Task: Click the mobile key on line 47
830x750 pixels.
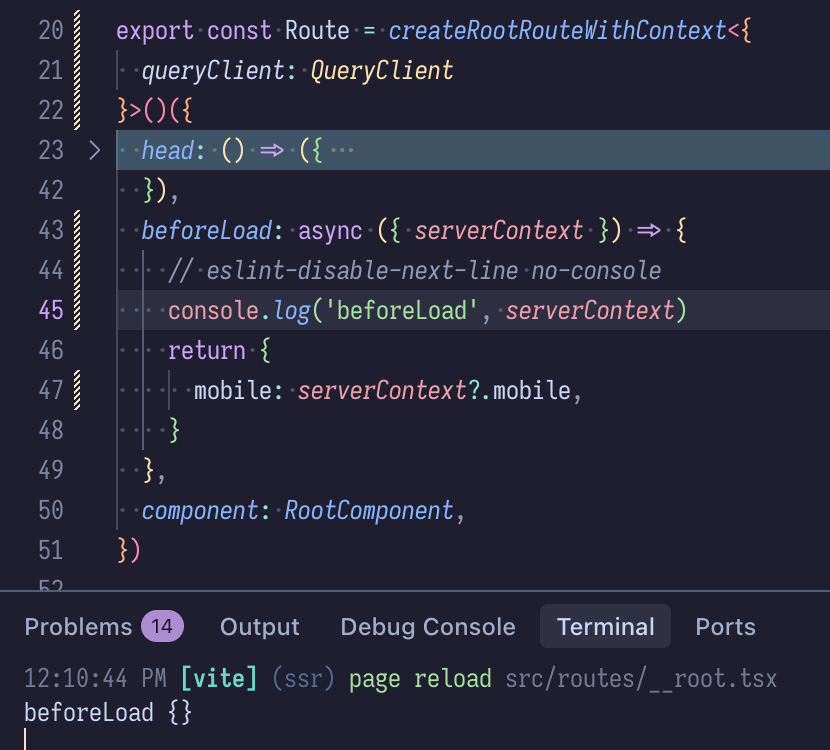Action: [232, 391]
